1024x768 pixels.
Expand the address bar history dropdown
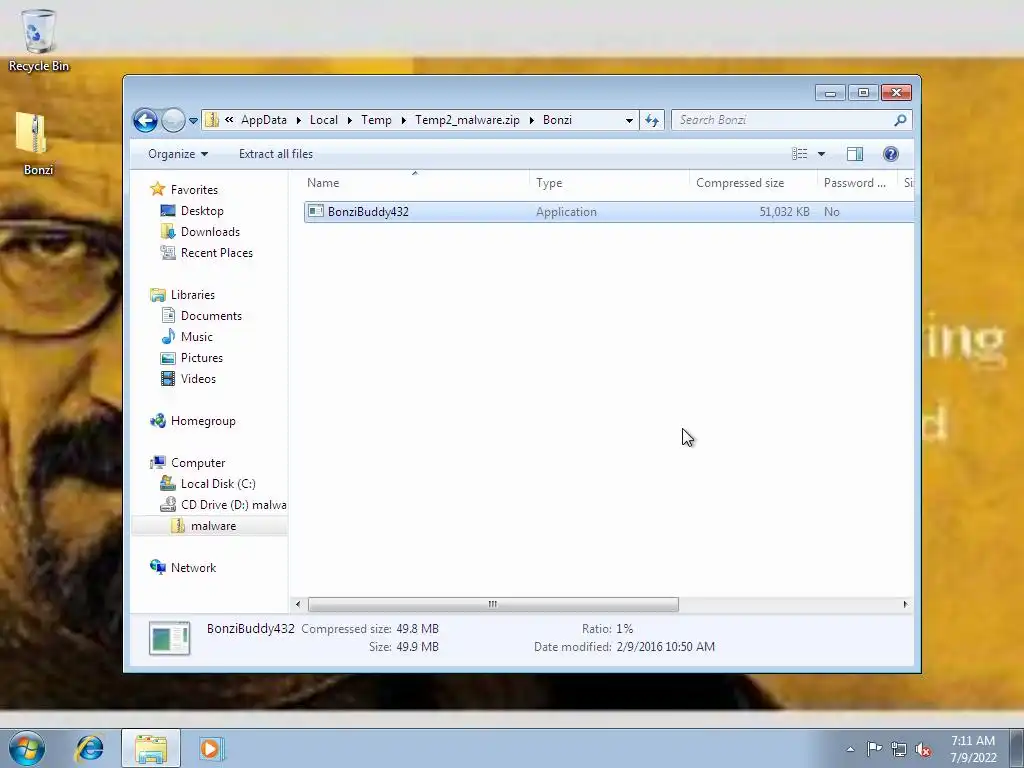(x=629, y=120)
